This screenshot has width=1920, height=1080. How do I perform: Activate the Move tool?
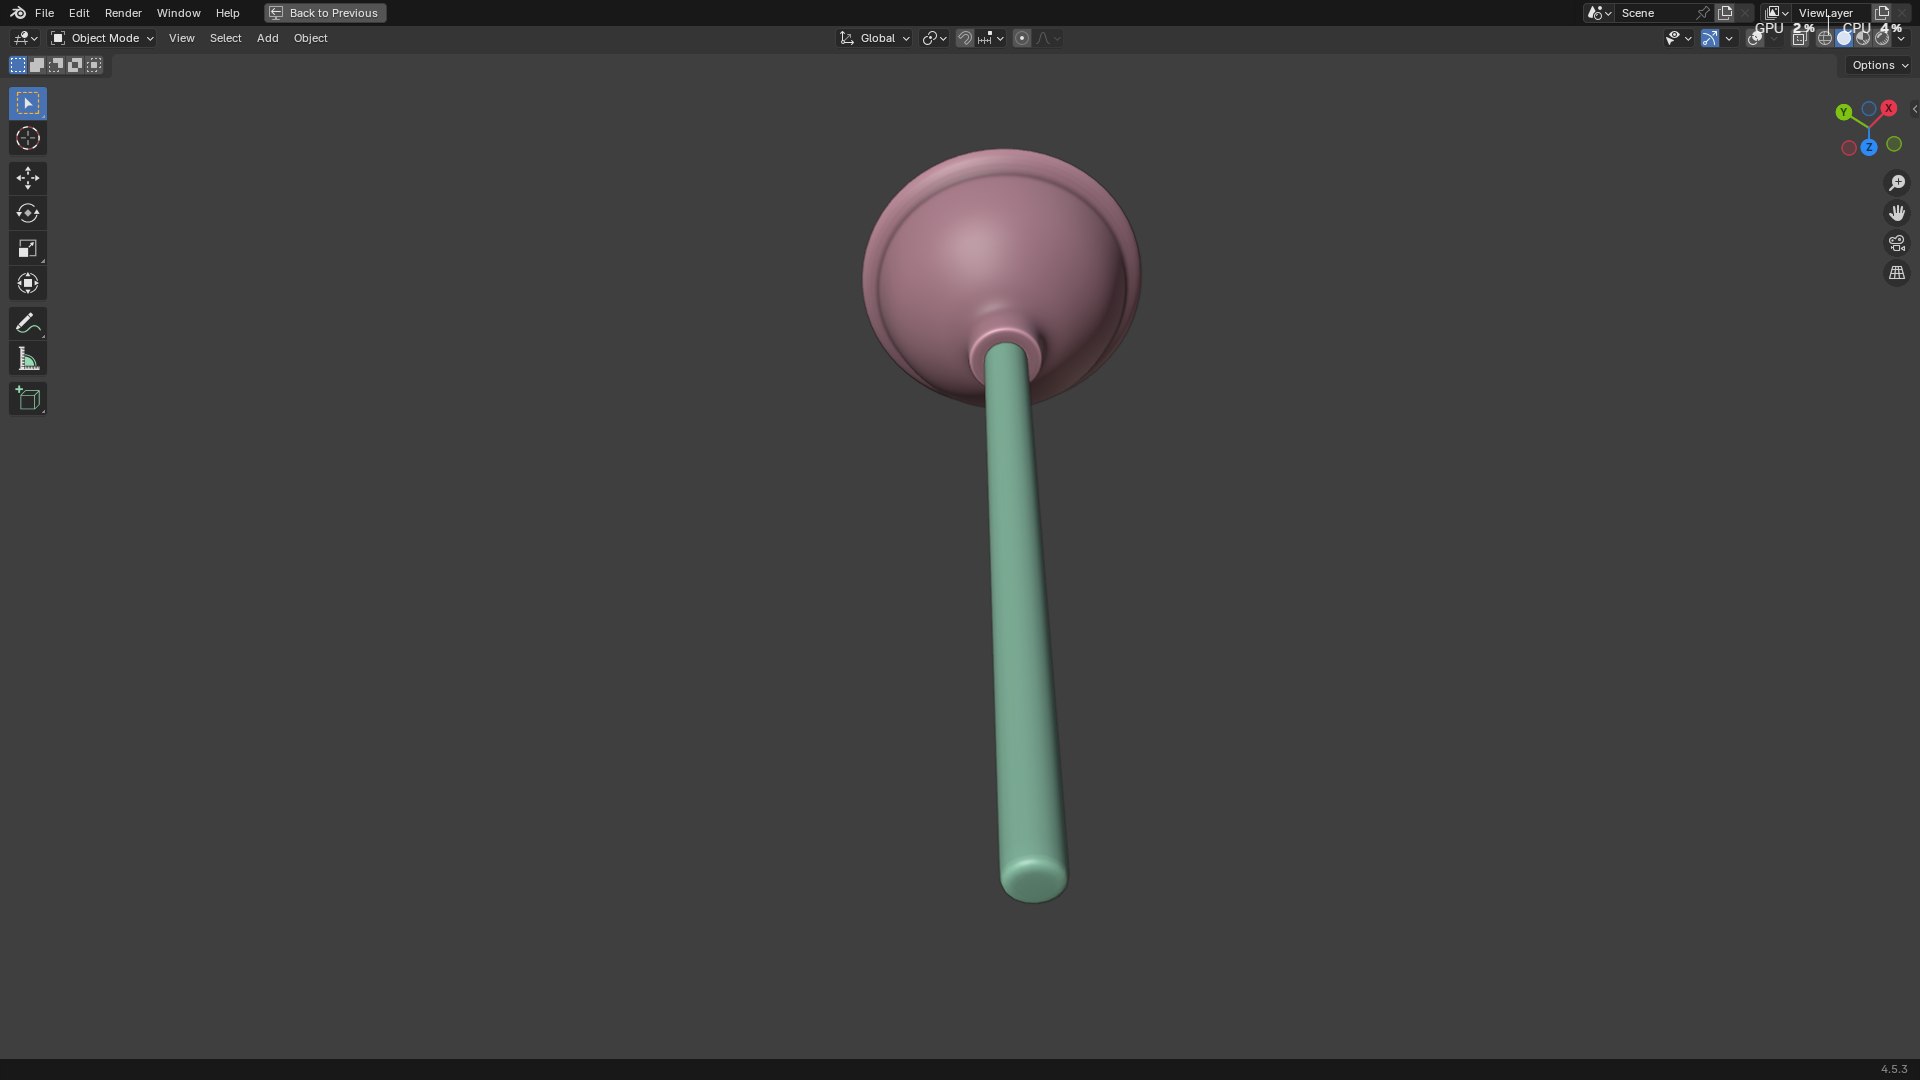(x=28, y=178)
